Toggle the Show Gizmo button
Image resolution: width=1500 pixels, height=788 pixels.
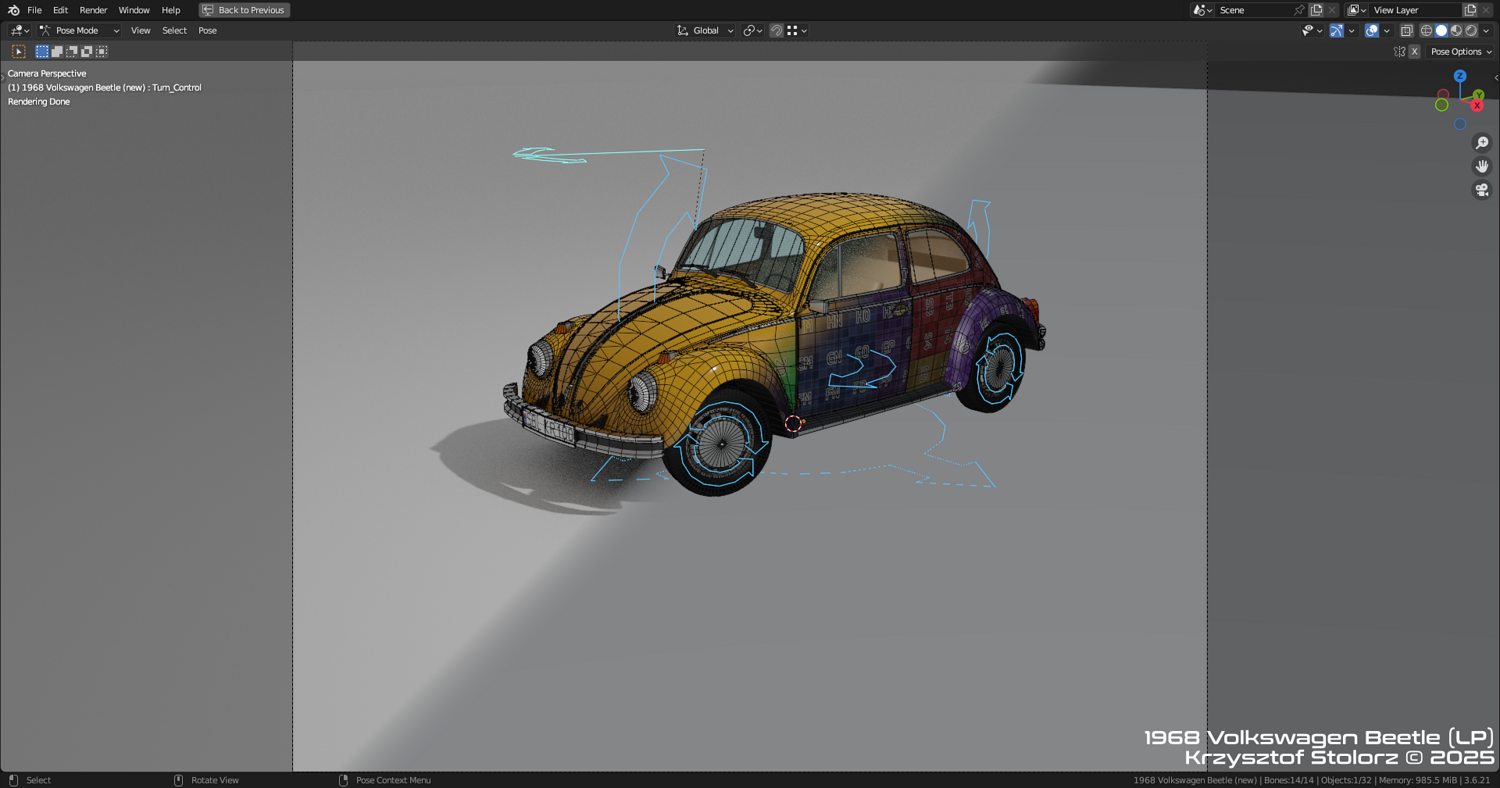(1337, 31)
